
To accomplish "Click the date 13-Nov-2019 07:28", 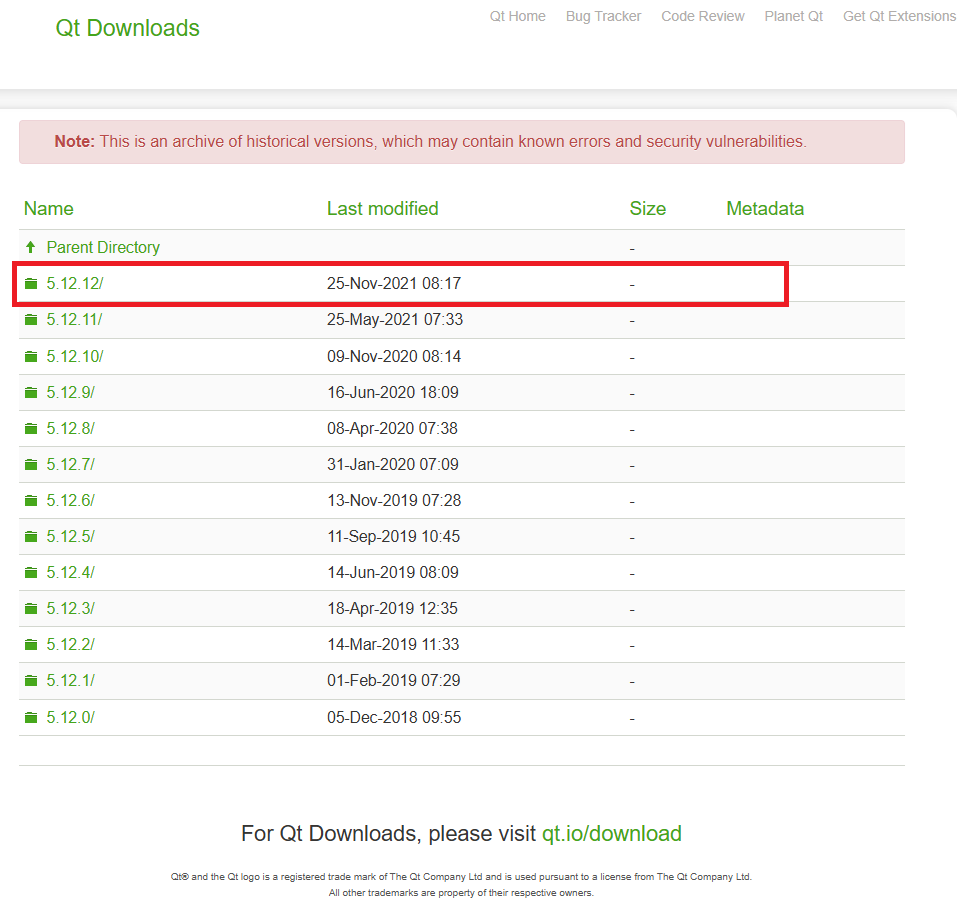I will [394, 500].
